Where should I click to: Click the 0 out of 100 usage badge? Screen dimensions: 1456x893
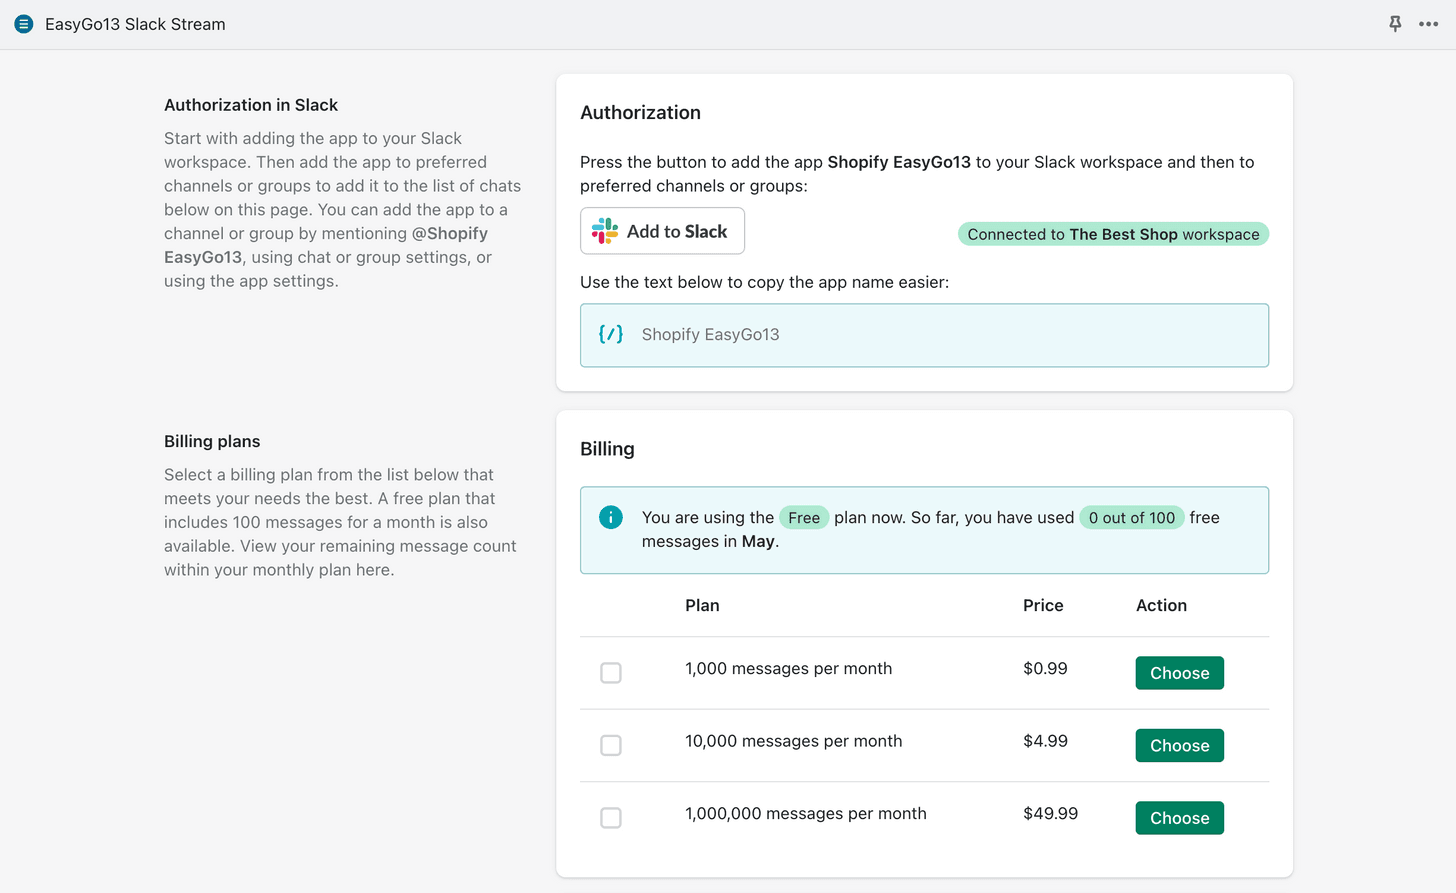click(x=1131, y=517)
